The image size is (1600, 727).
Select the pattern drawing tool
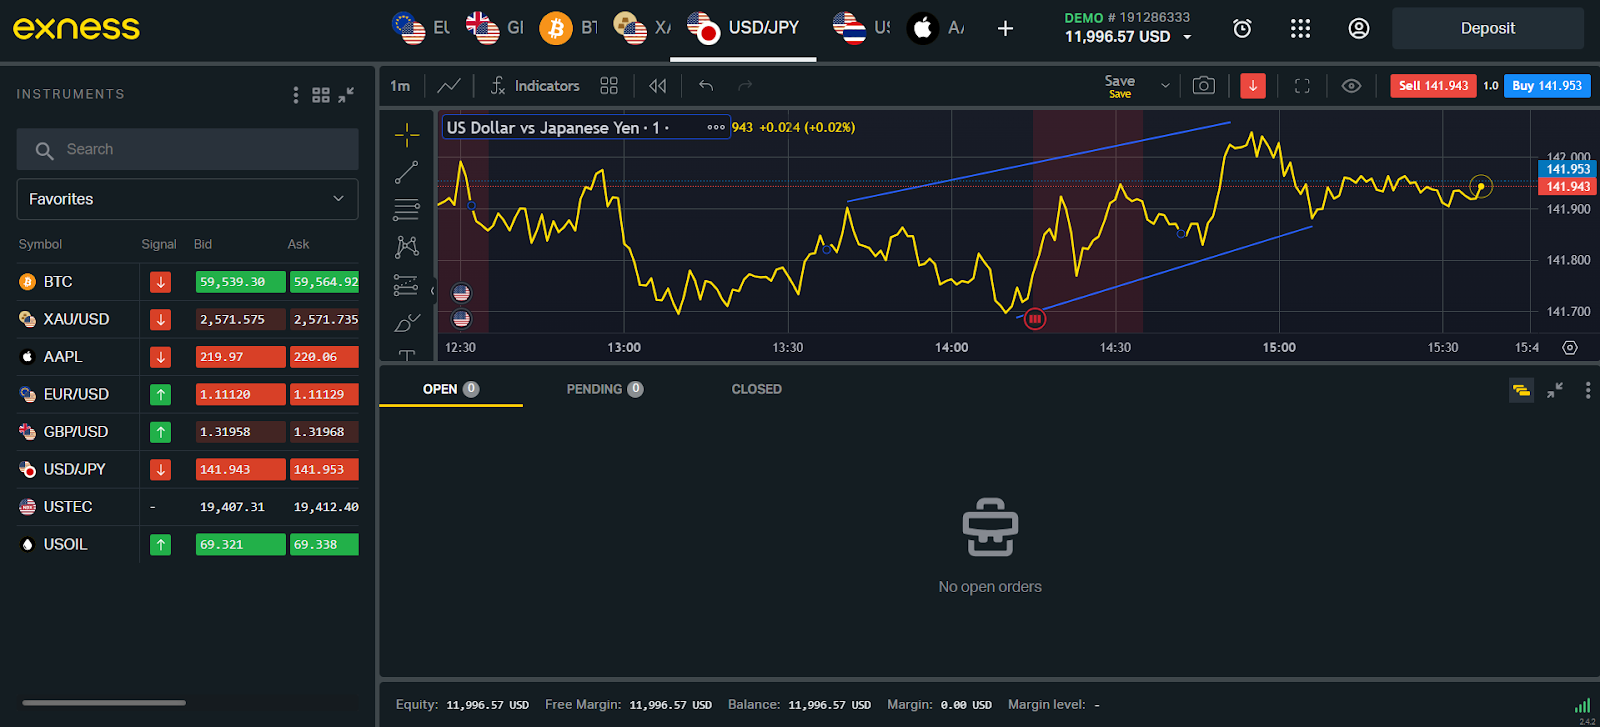tap(407, 247)
